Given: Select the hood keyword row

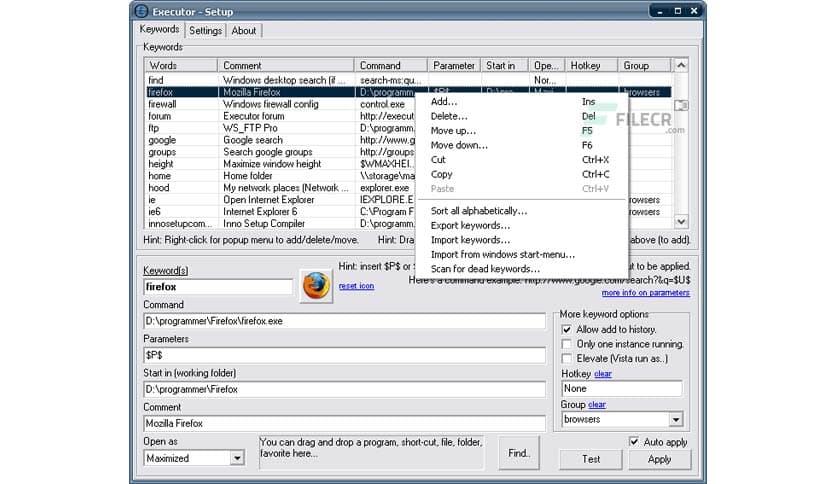Looking at the screenshot, I should coord(280,188).
